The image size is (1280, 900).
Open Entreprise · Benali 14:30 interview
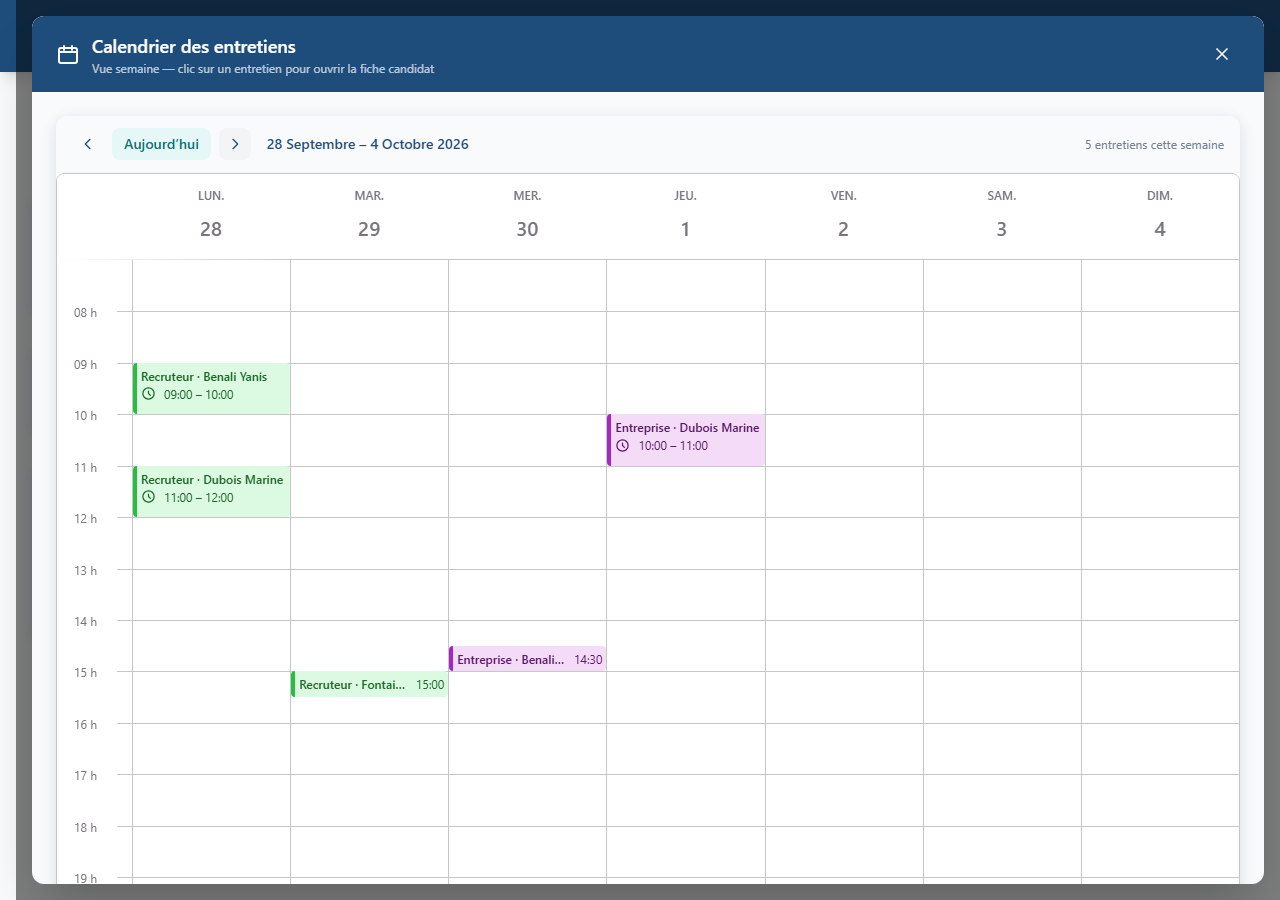click(x=528, y=659)
